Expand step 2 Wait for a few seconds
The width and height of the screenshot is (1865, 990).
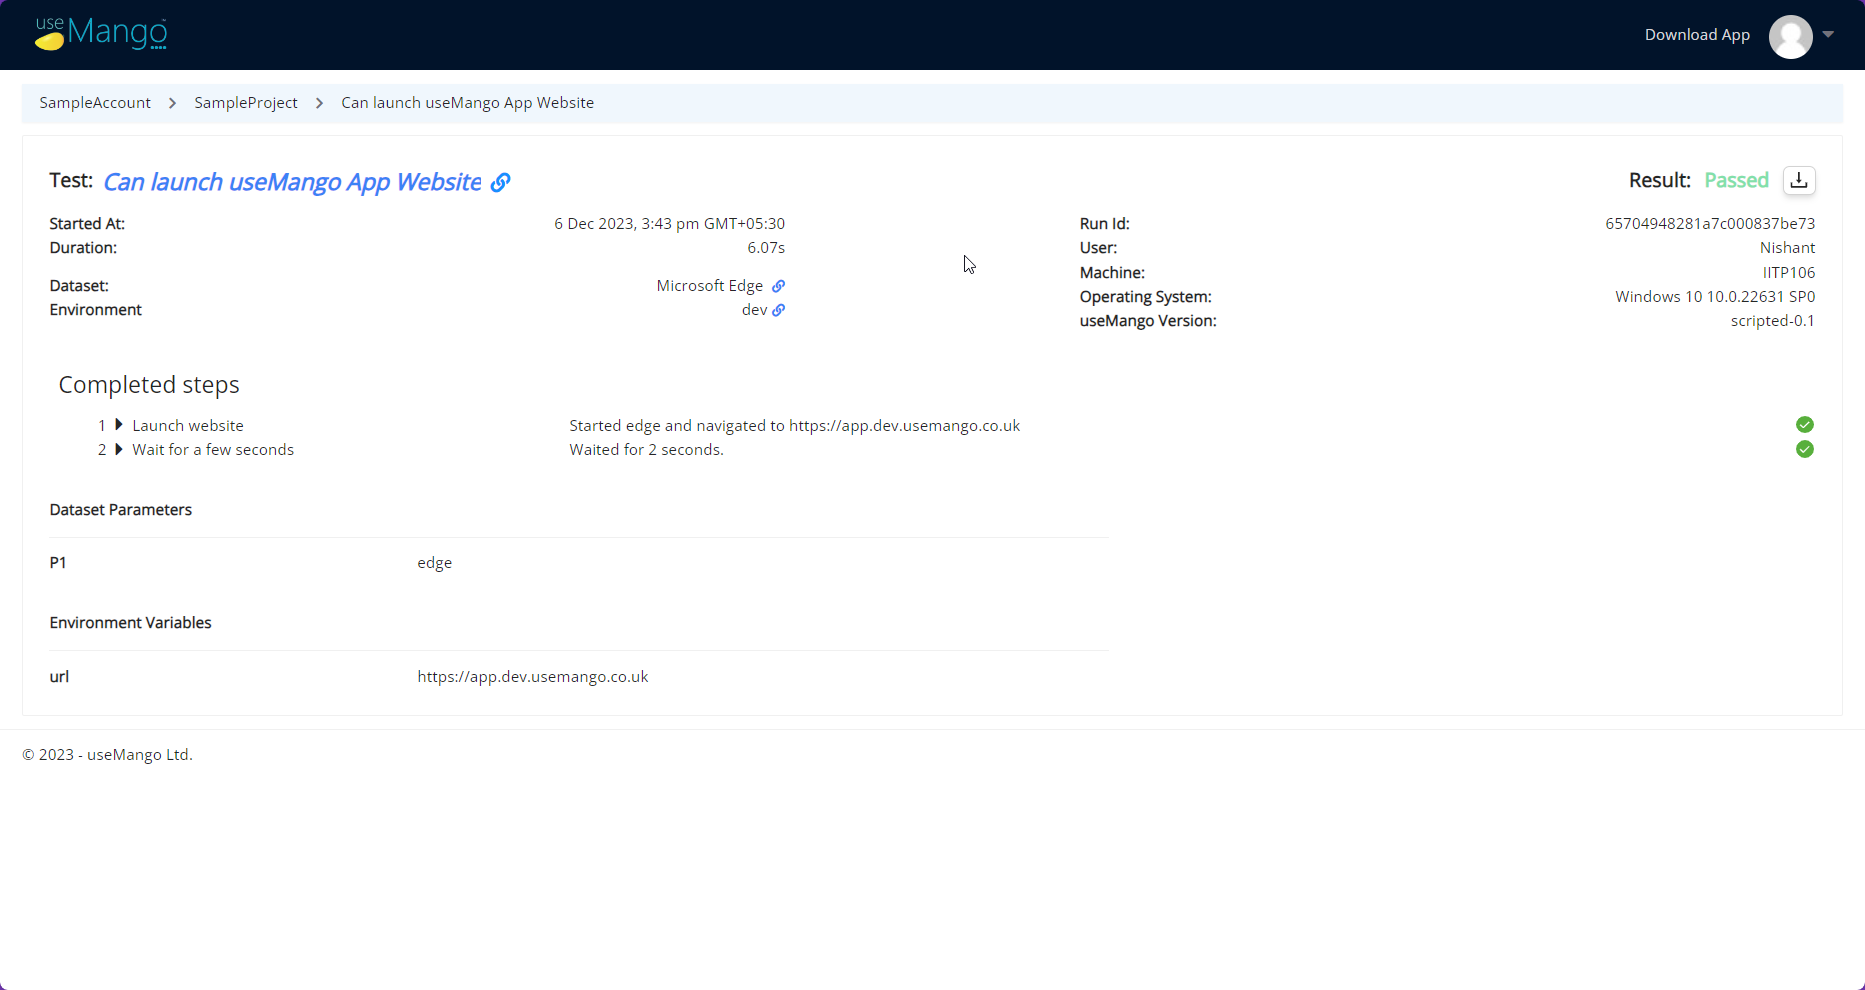point(119,449)
